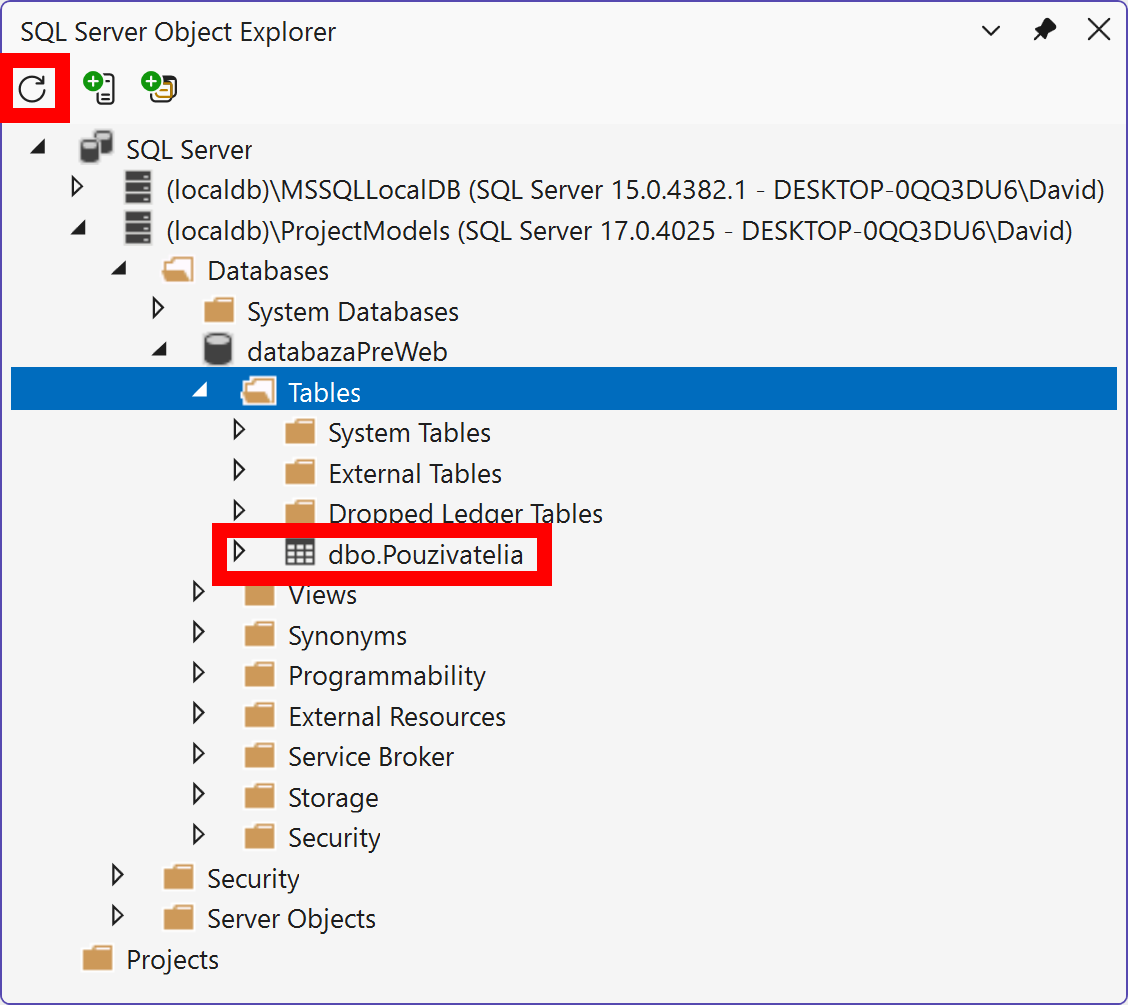
Task: Expand the Dropped Ledger Tables arrow
Action: [240, 511]
